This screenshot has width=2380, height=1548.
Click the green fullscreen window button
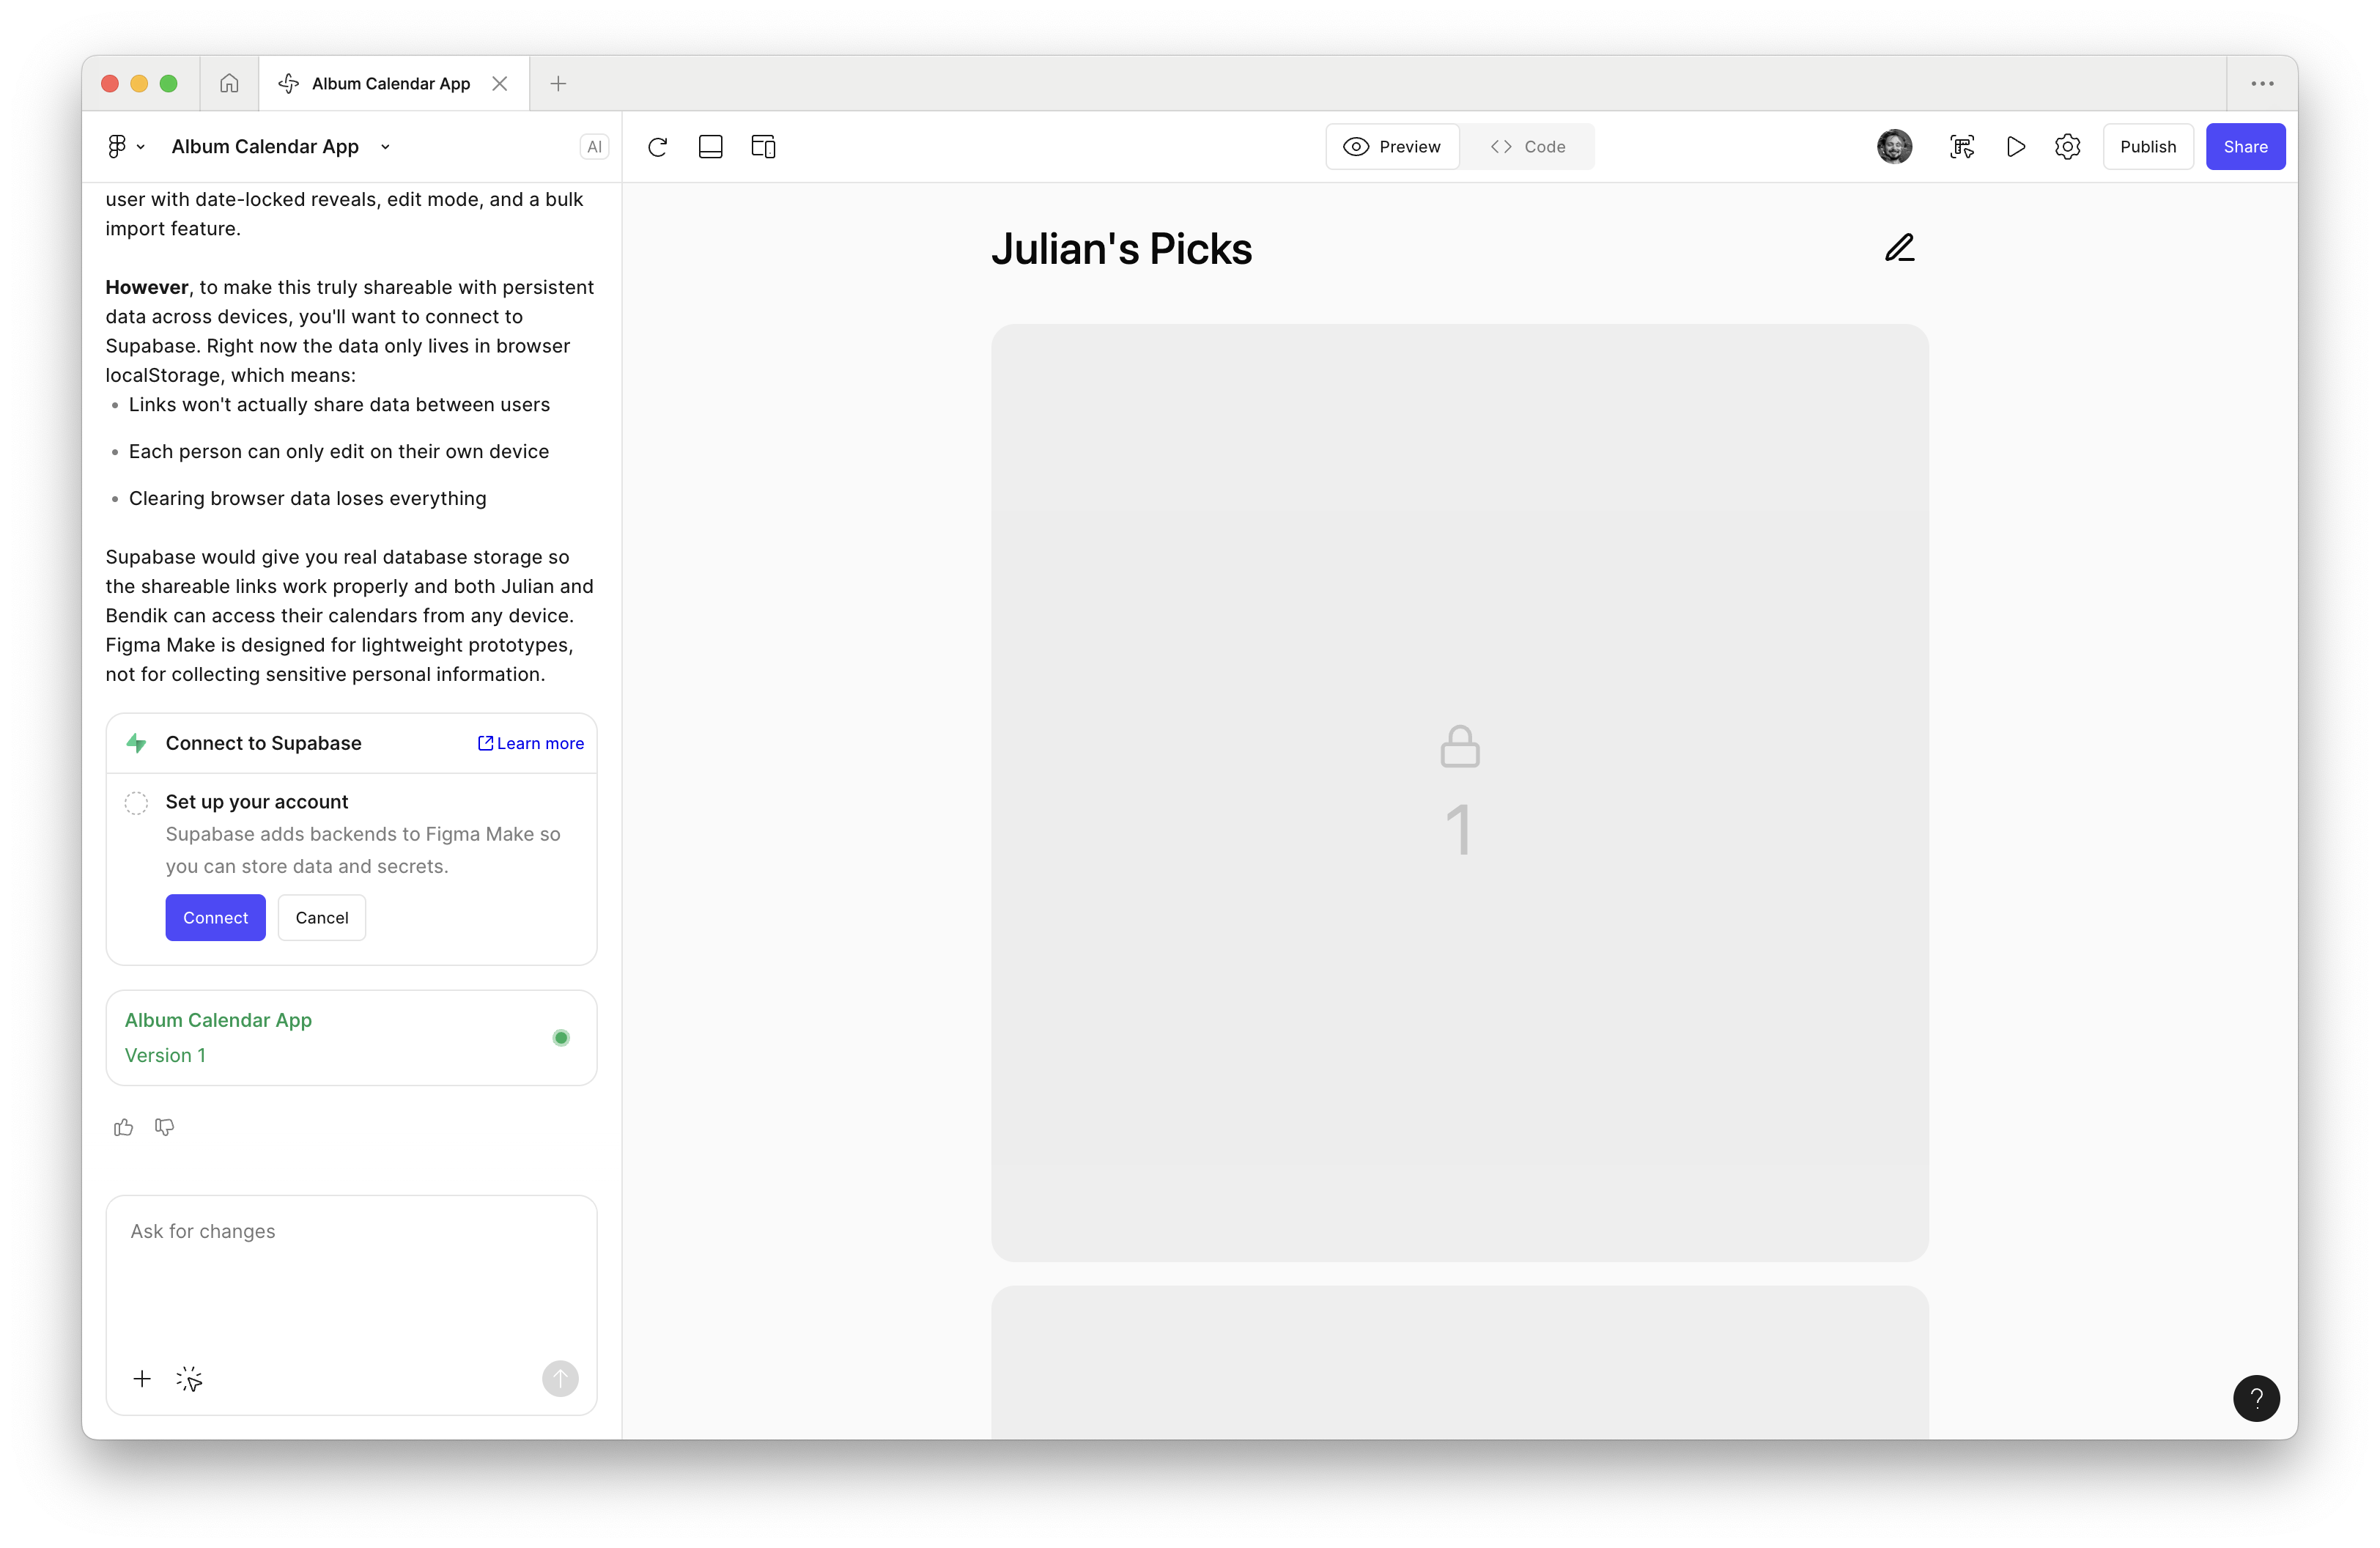click(x=169, y=83)
